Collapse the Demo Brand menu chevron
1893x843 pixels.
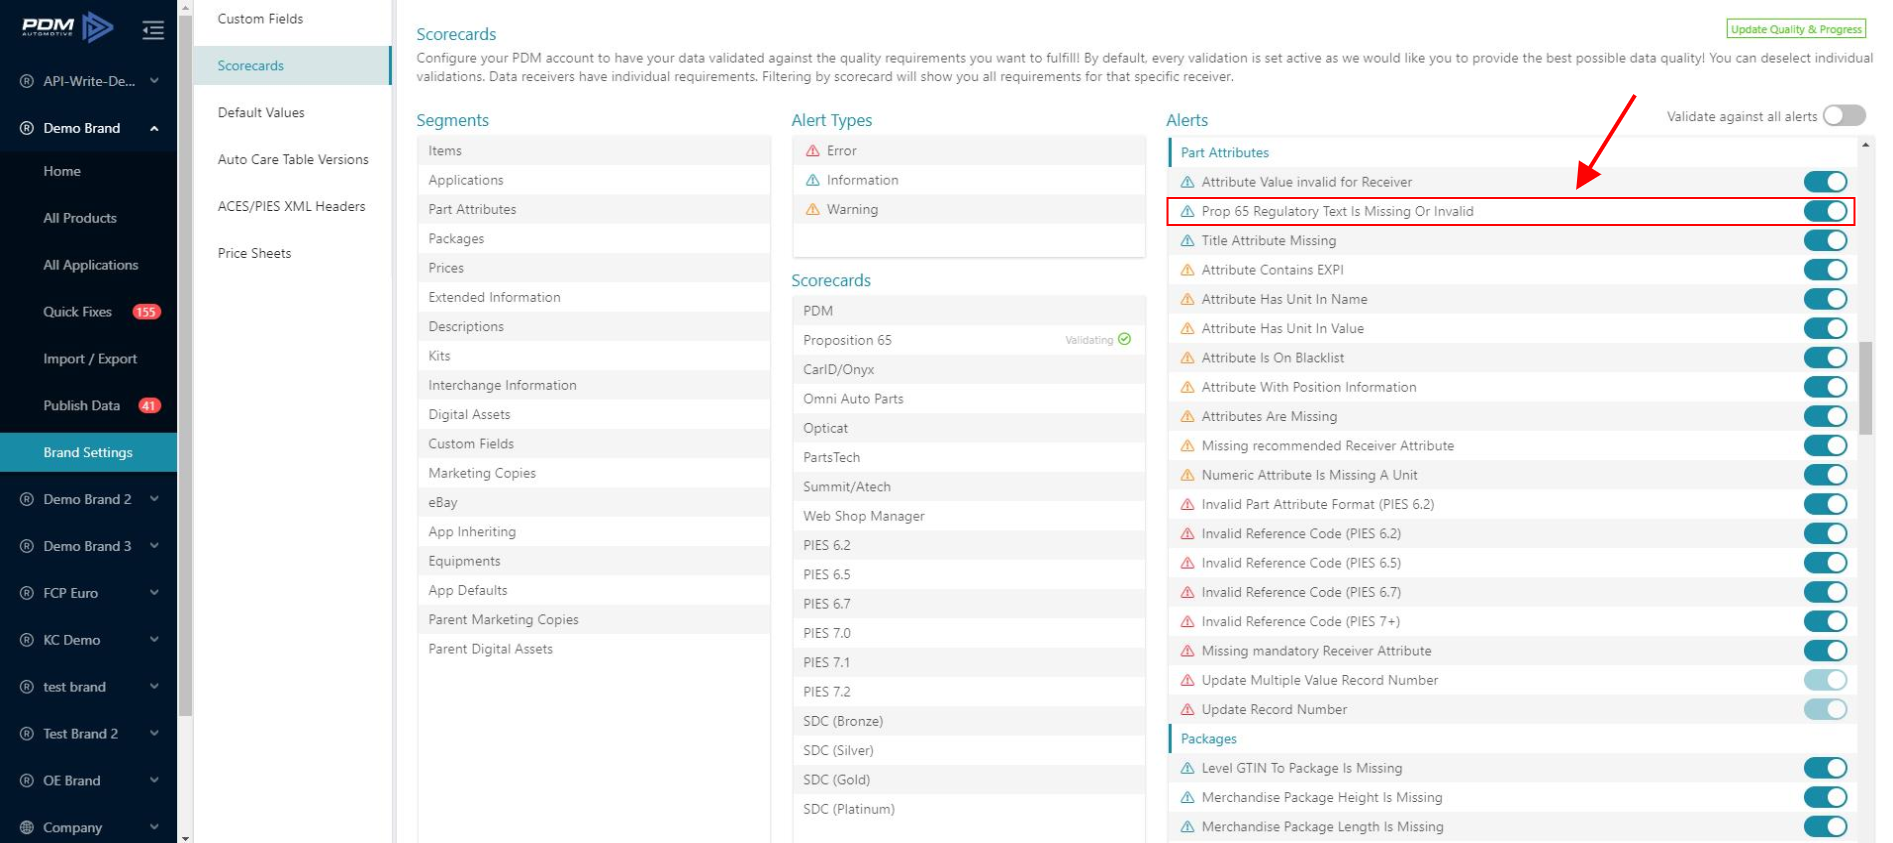[154, 128]
